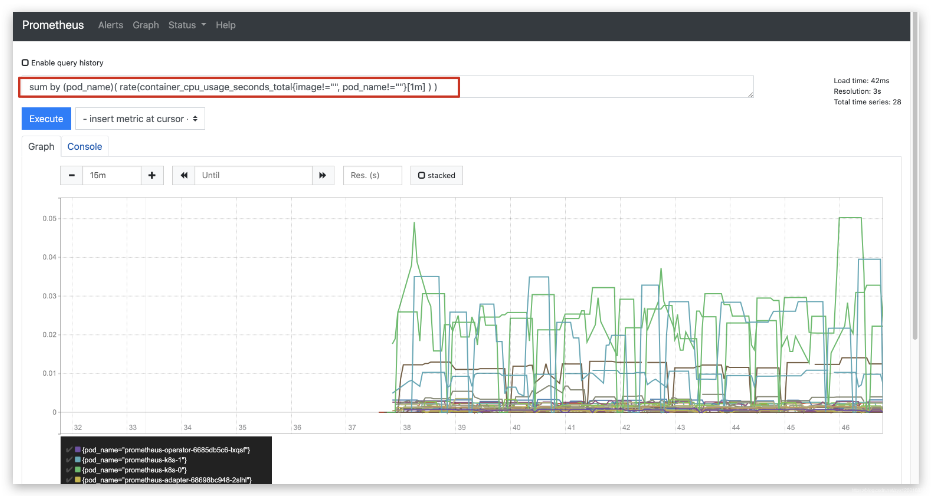The width and height of the screenshot is (931, 497).
Task: Toggle the prometheus-adapter legend series checkmark
Action: (69, 479)
